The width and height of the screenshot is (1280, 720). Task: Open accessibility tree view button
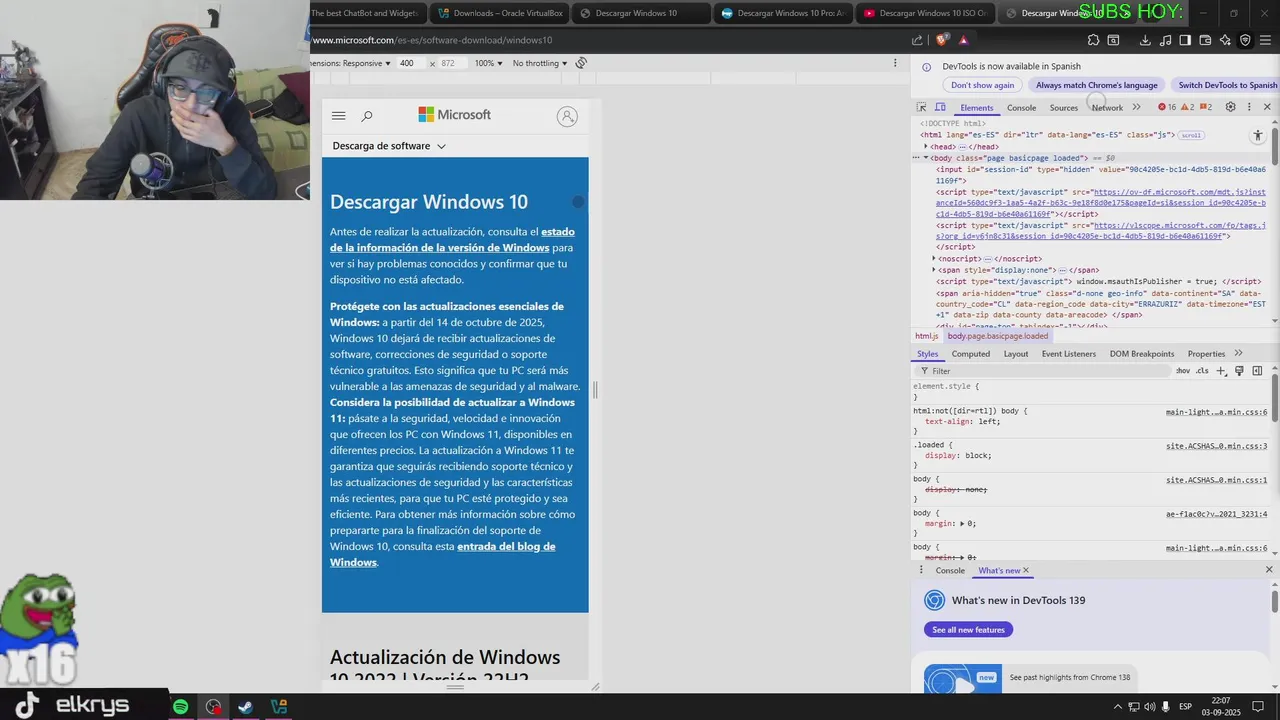(x=1258, y=135)
